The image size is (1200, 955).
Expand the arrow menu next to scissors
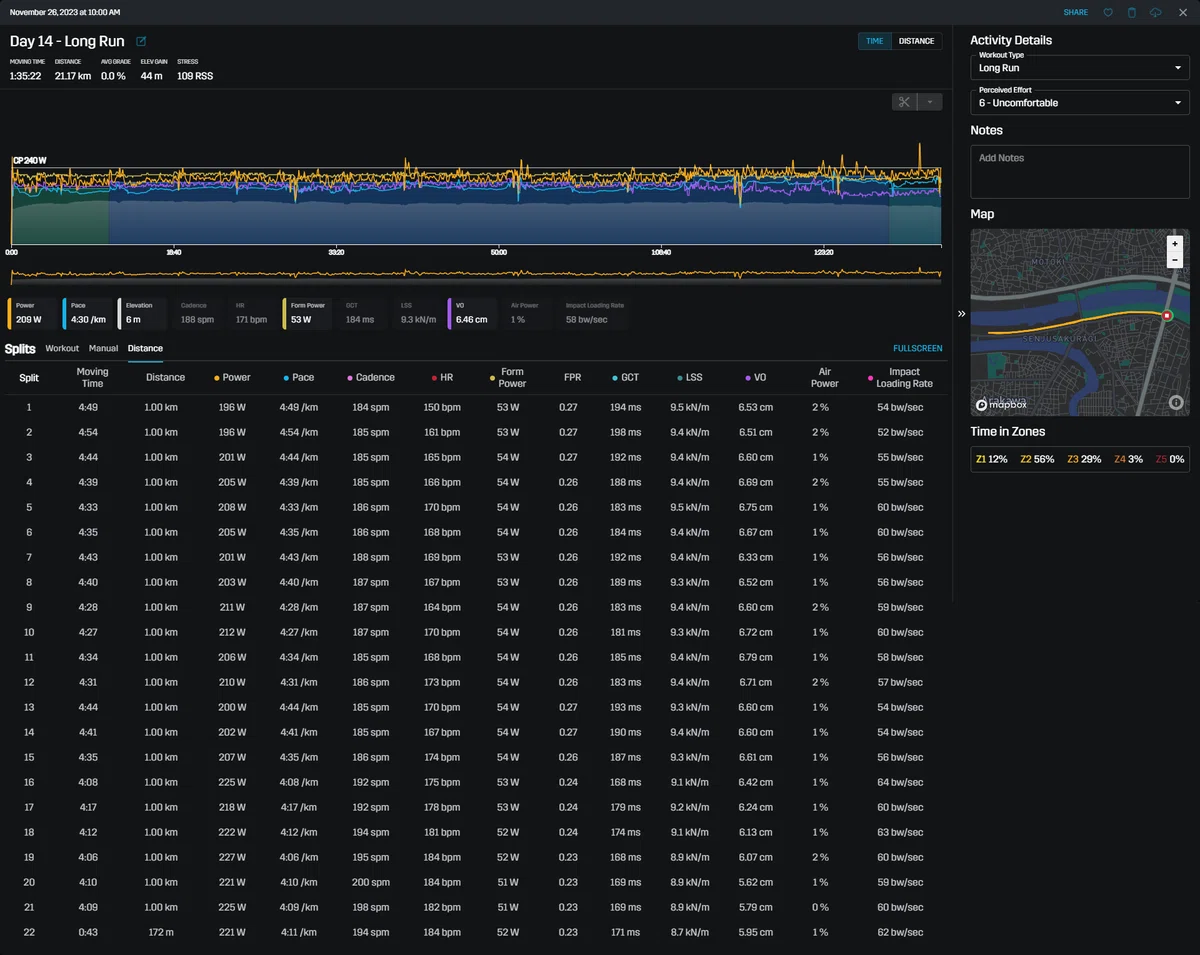[930, 102]
